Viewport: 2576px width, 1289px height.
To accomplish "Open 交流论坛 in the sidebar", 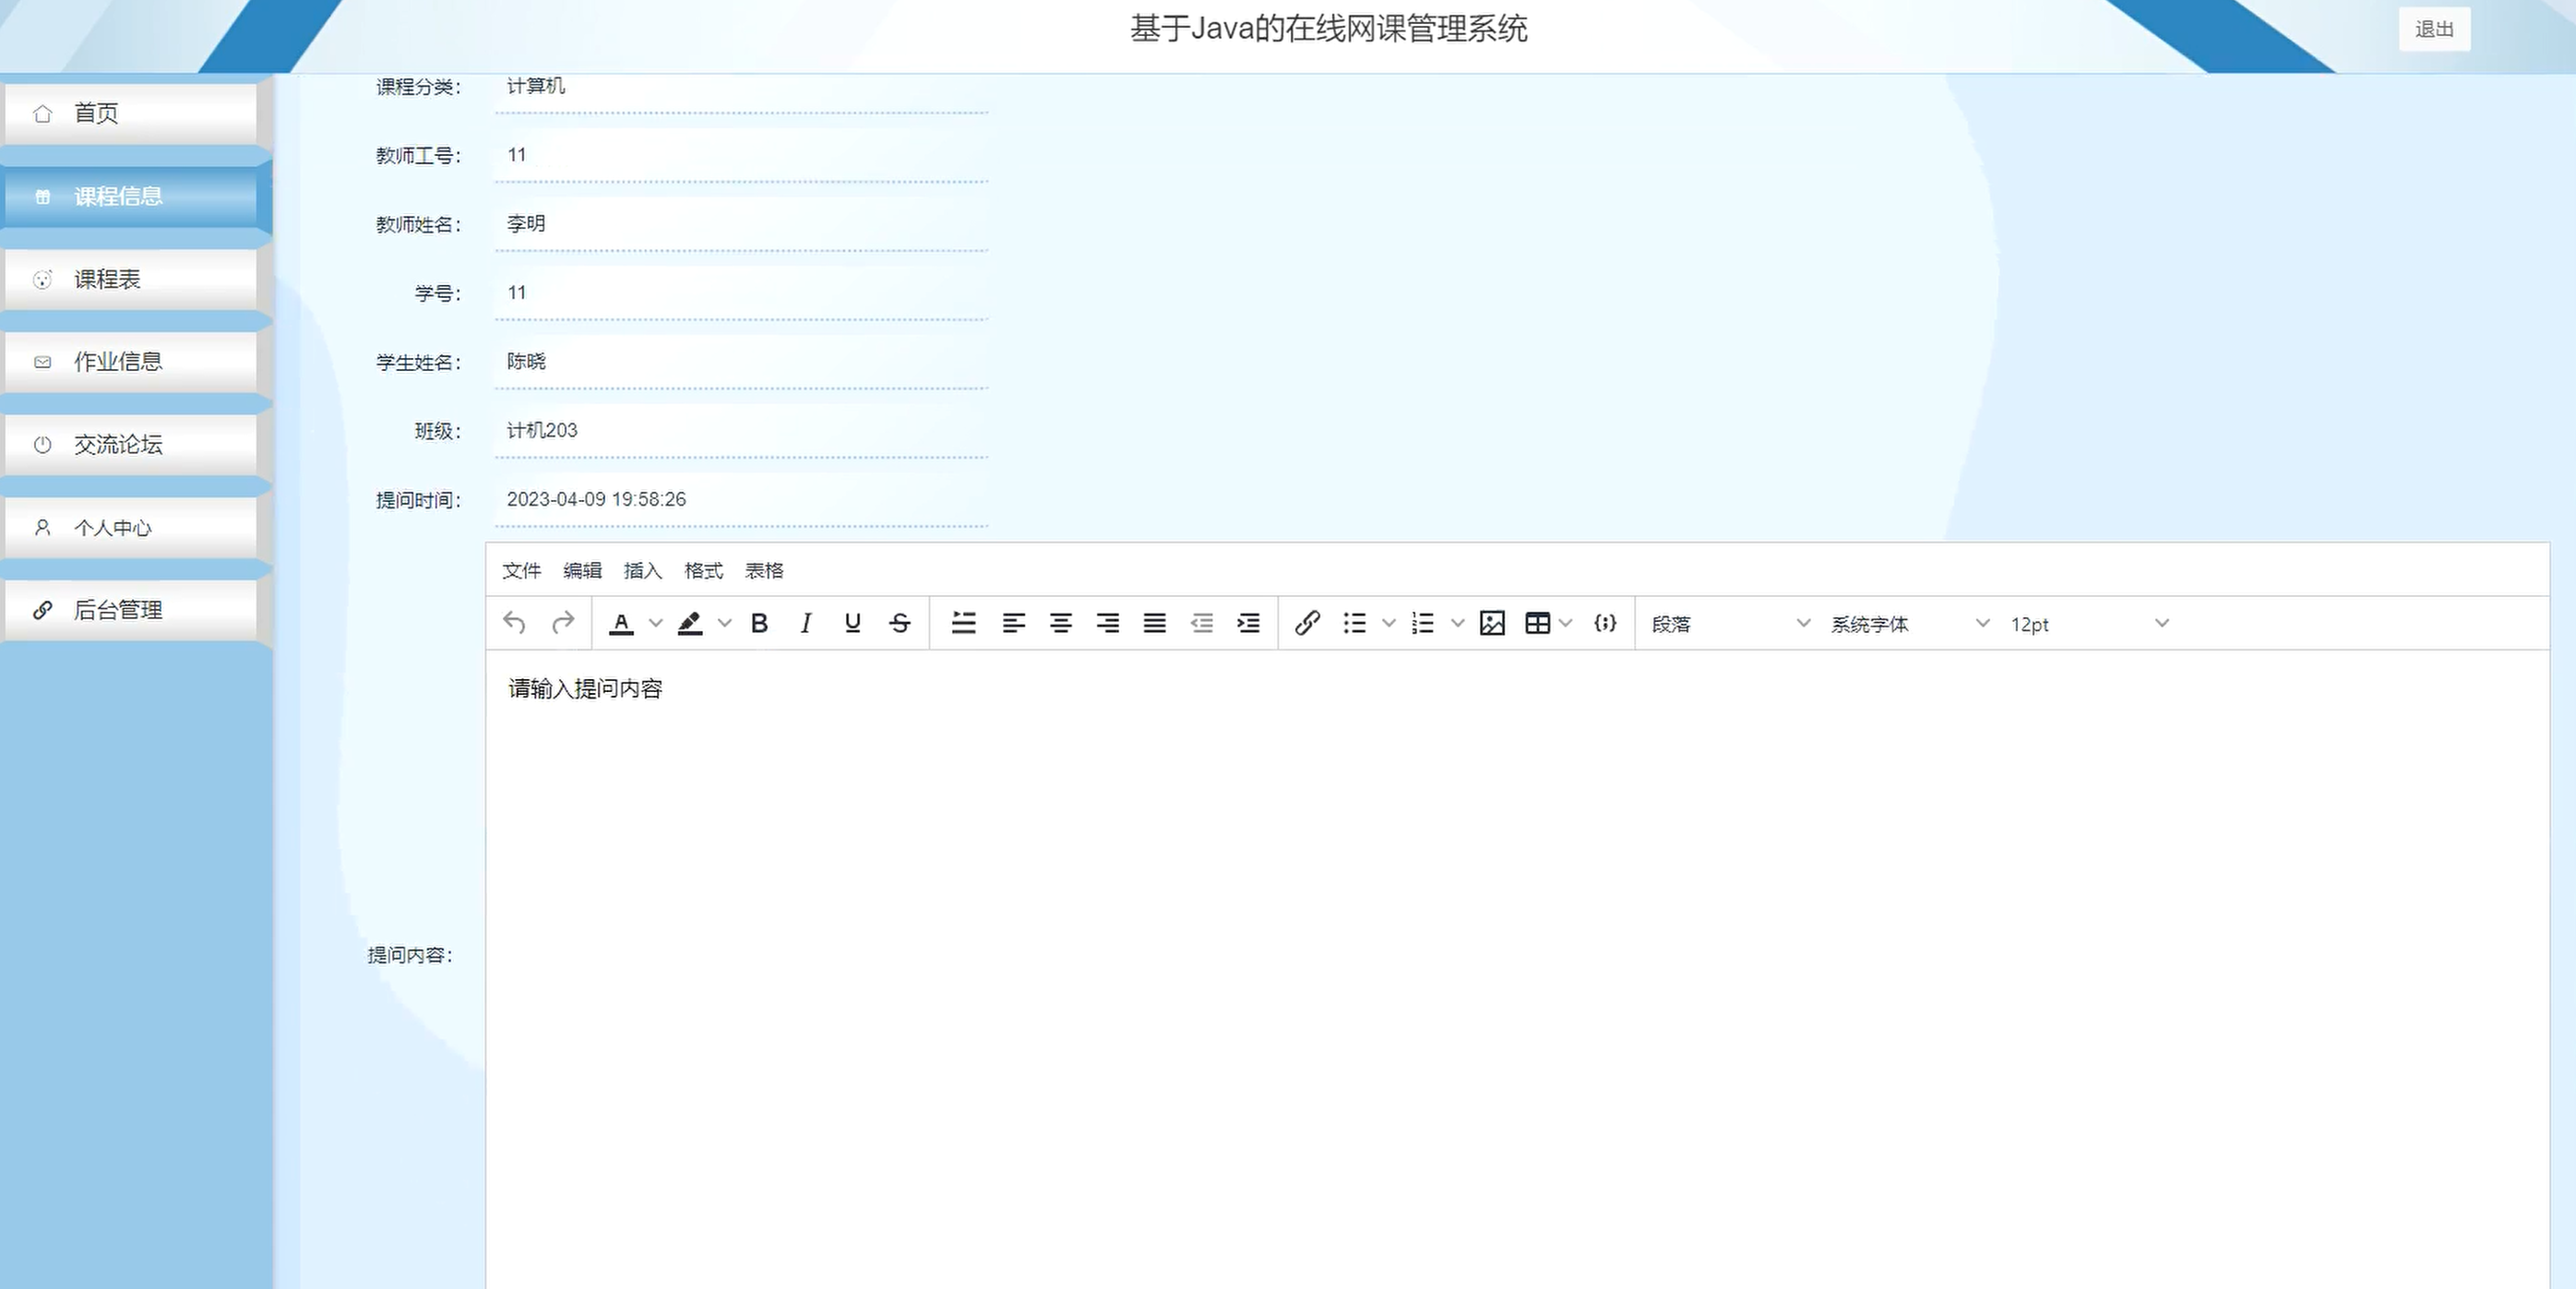I will (x=131, y=444).
